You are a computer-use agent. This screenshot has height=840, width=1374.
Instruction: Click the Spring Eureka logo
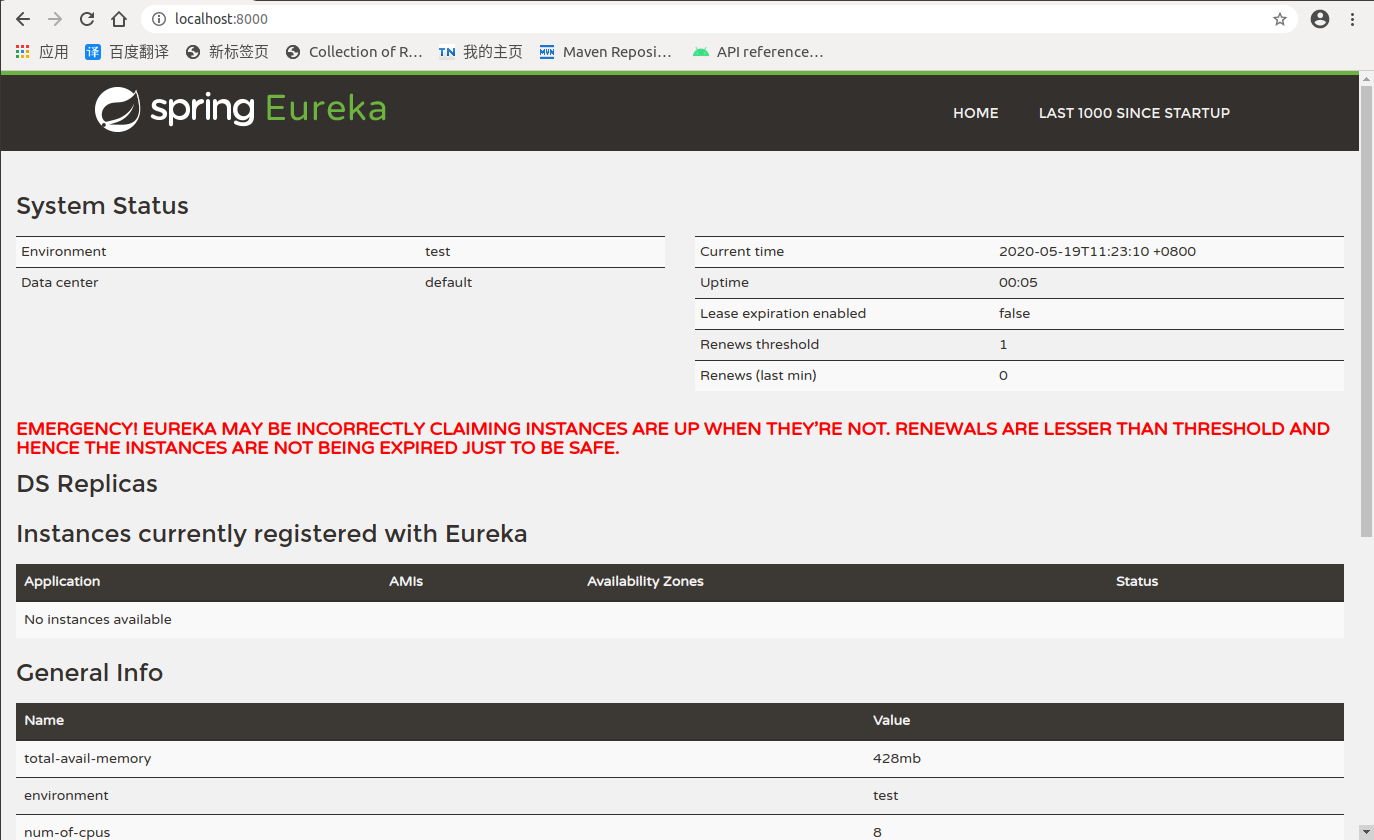point(241,109)
